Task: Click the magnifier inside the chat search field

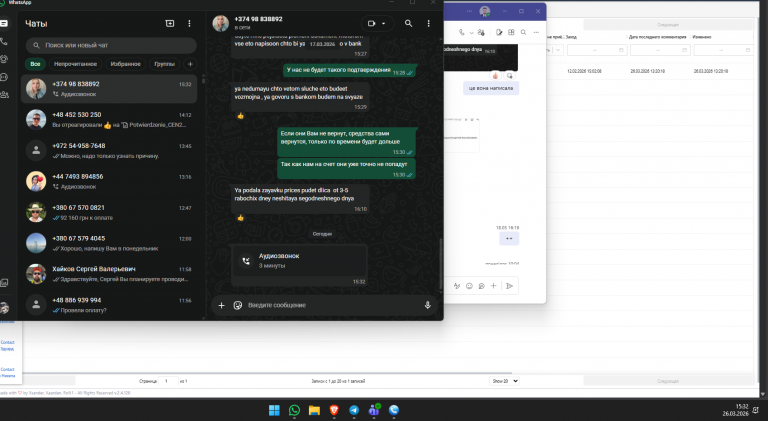Action: click(x=36, y=45)
